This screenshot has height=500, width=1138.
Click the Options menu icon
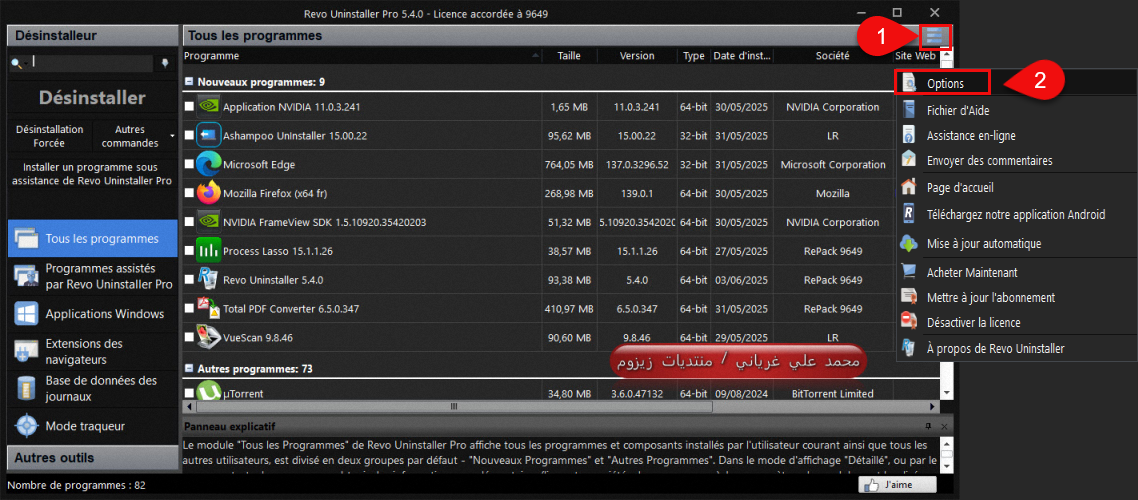[x=909, y=83]
